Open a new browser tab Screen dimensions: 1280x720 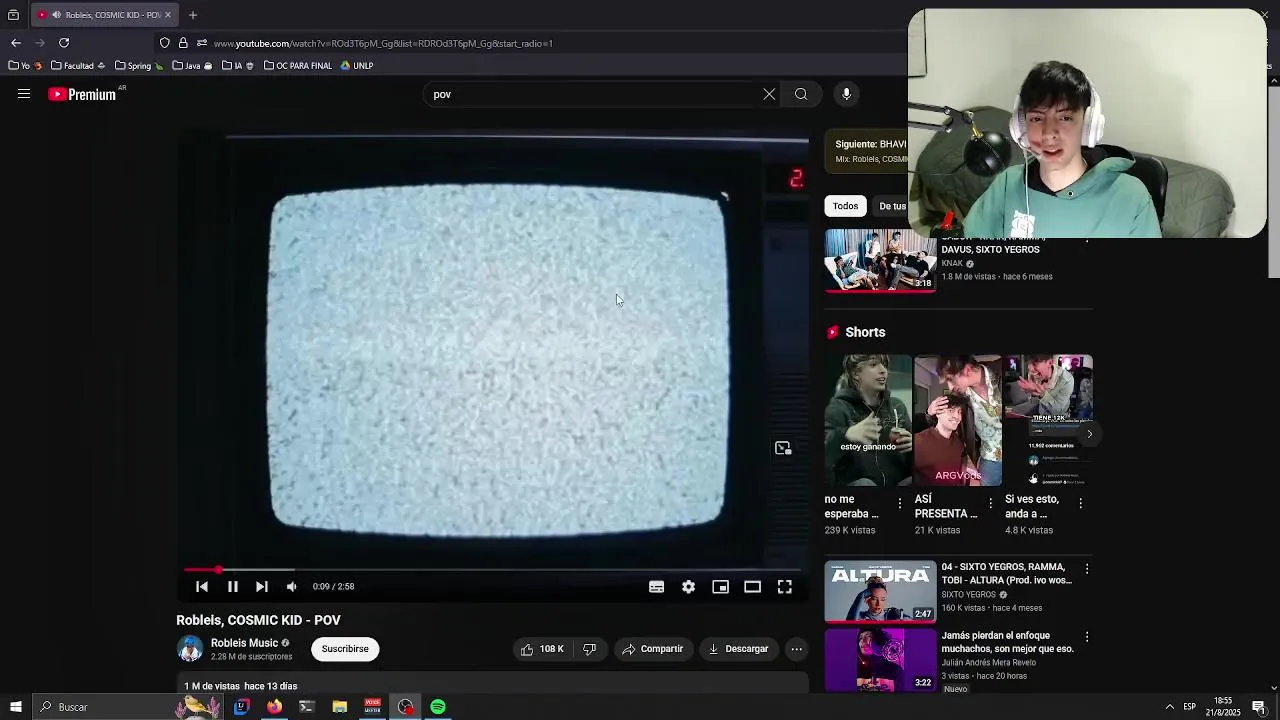tap(193, 15)
